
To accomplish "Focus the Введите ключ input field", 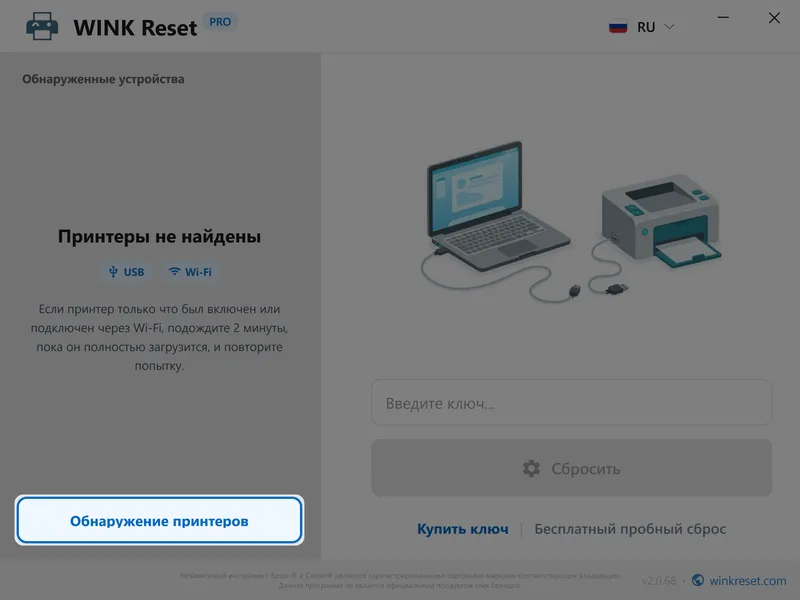I will point(571,403).
